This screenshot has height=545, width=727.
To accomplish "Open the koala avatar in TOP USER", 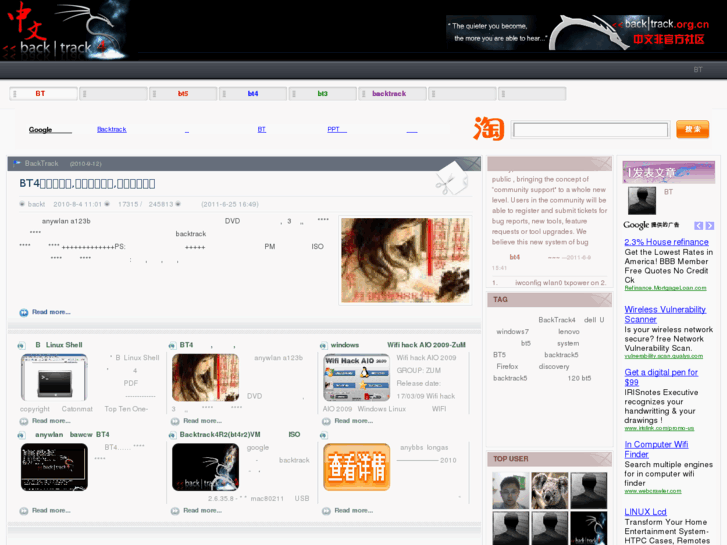I will coord(549,491).
